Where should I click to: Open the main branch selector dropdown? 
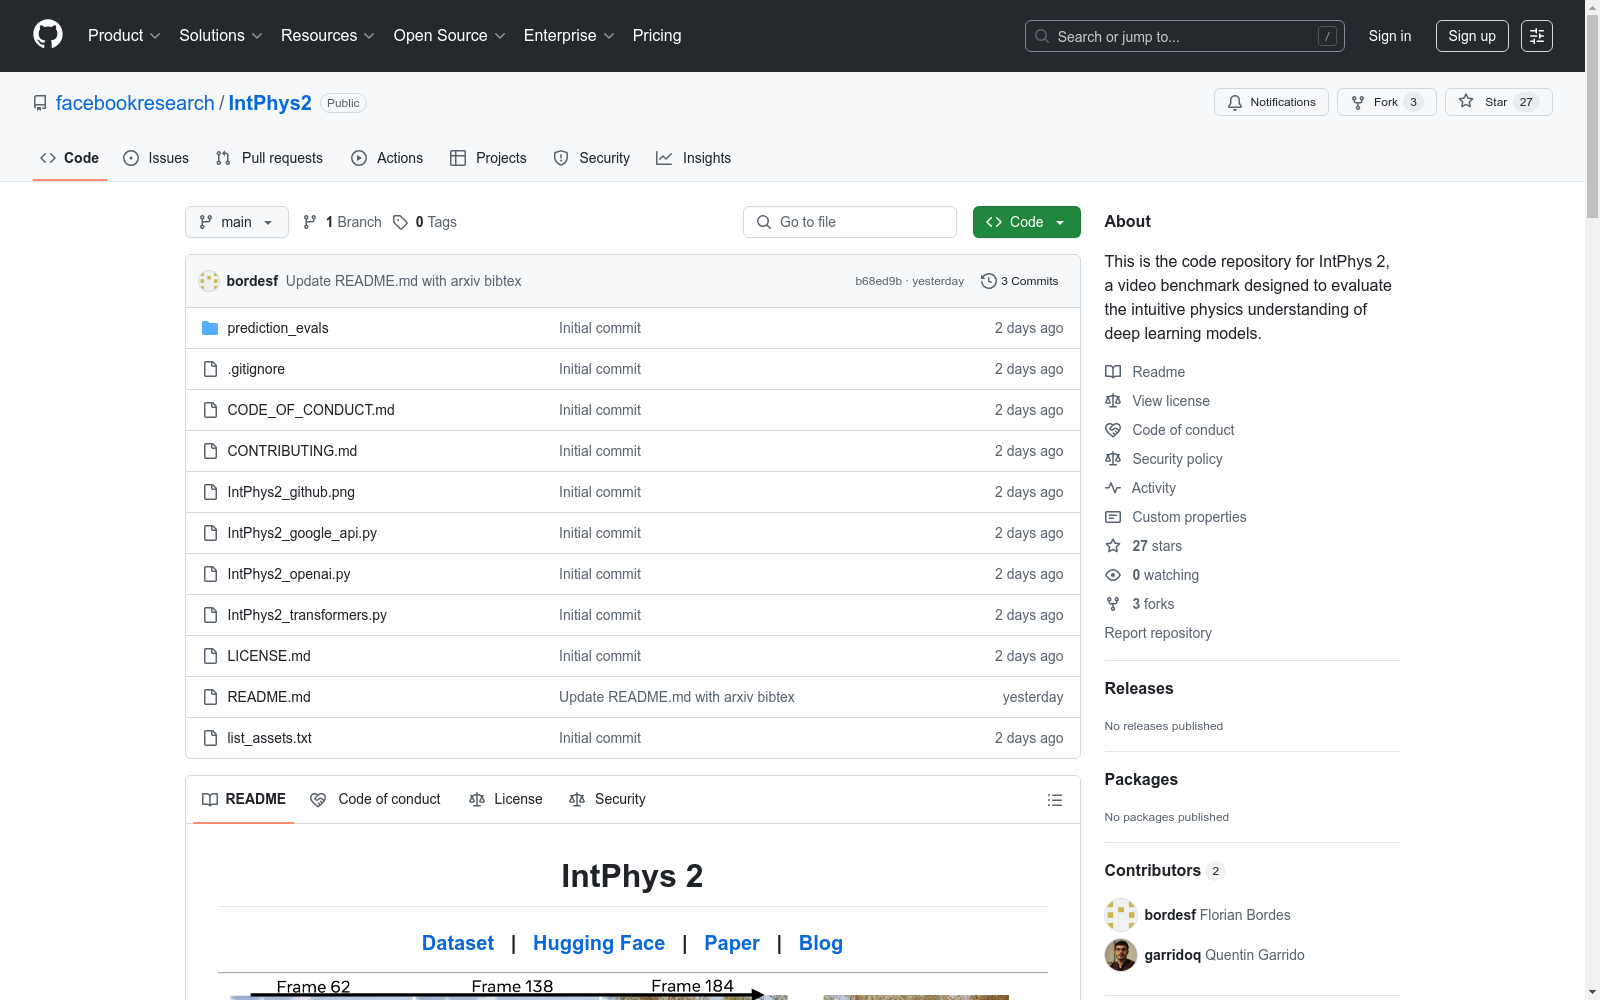point(237,222)
